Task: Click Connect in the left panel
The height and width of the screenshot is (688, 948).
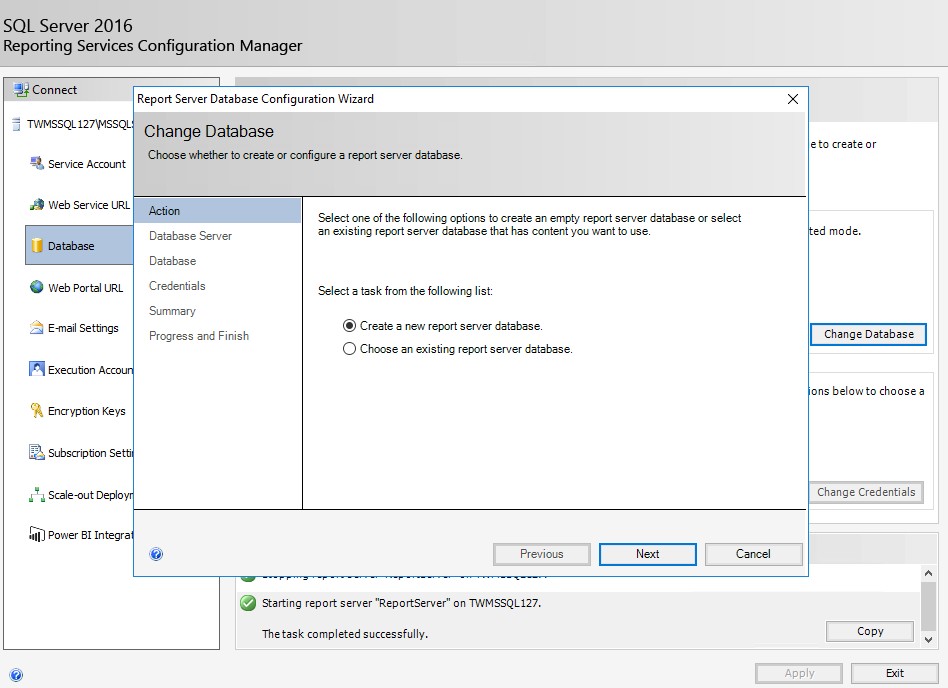Action: coord(54,89)
